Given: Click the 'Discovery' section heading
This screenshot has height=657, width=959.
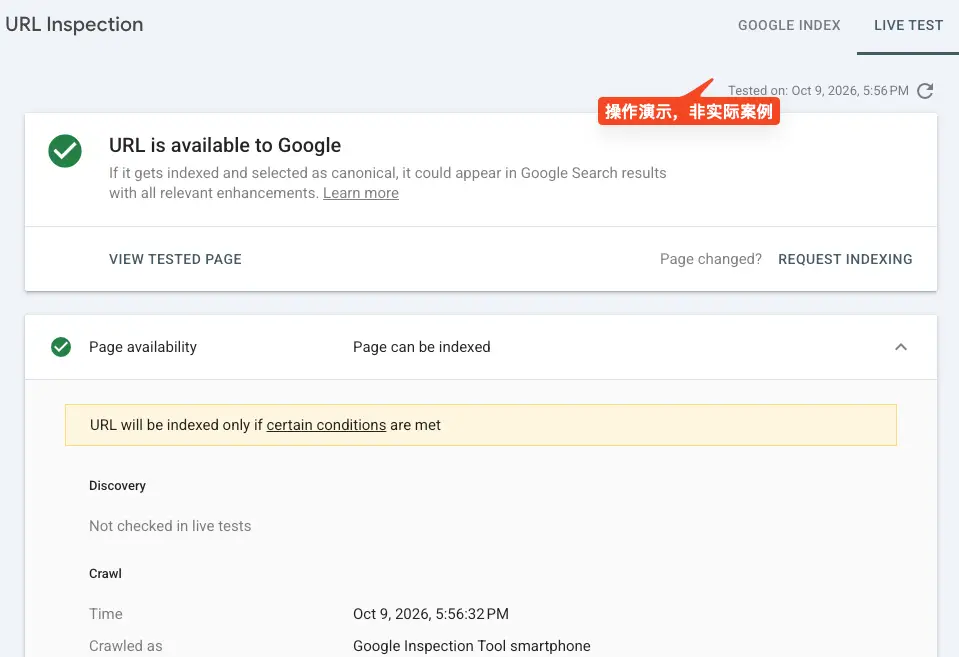Looking at the screenshot, I should pos(117,486).
